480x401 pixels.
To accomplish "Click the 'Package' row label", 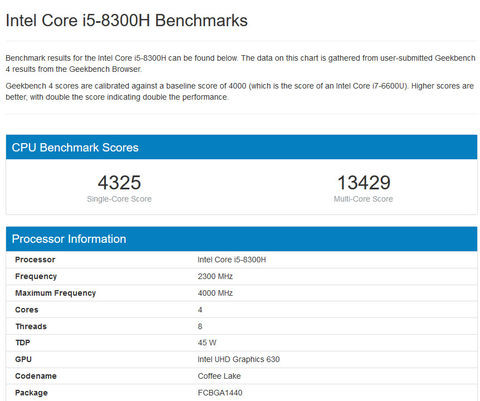I will coord(31,393).
